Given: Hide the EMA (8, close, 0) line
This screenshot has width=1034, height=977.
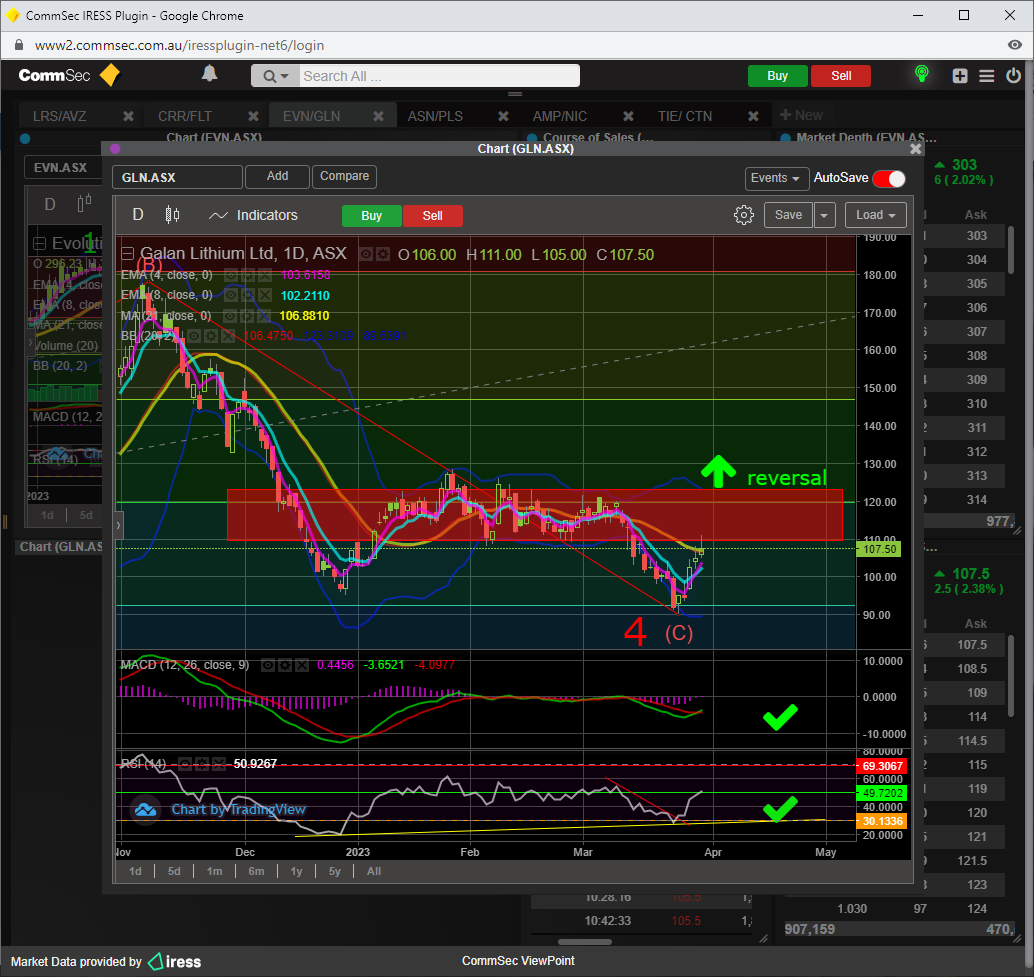Looking at the screenshot, I should [x=231, y=295].
